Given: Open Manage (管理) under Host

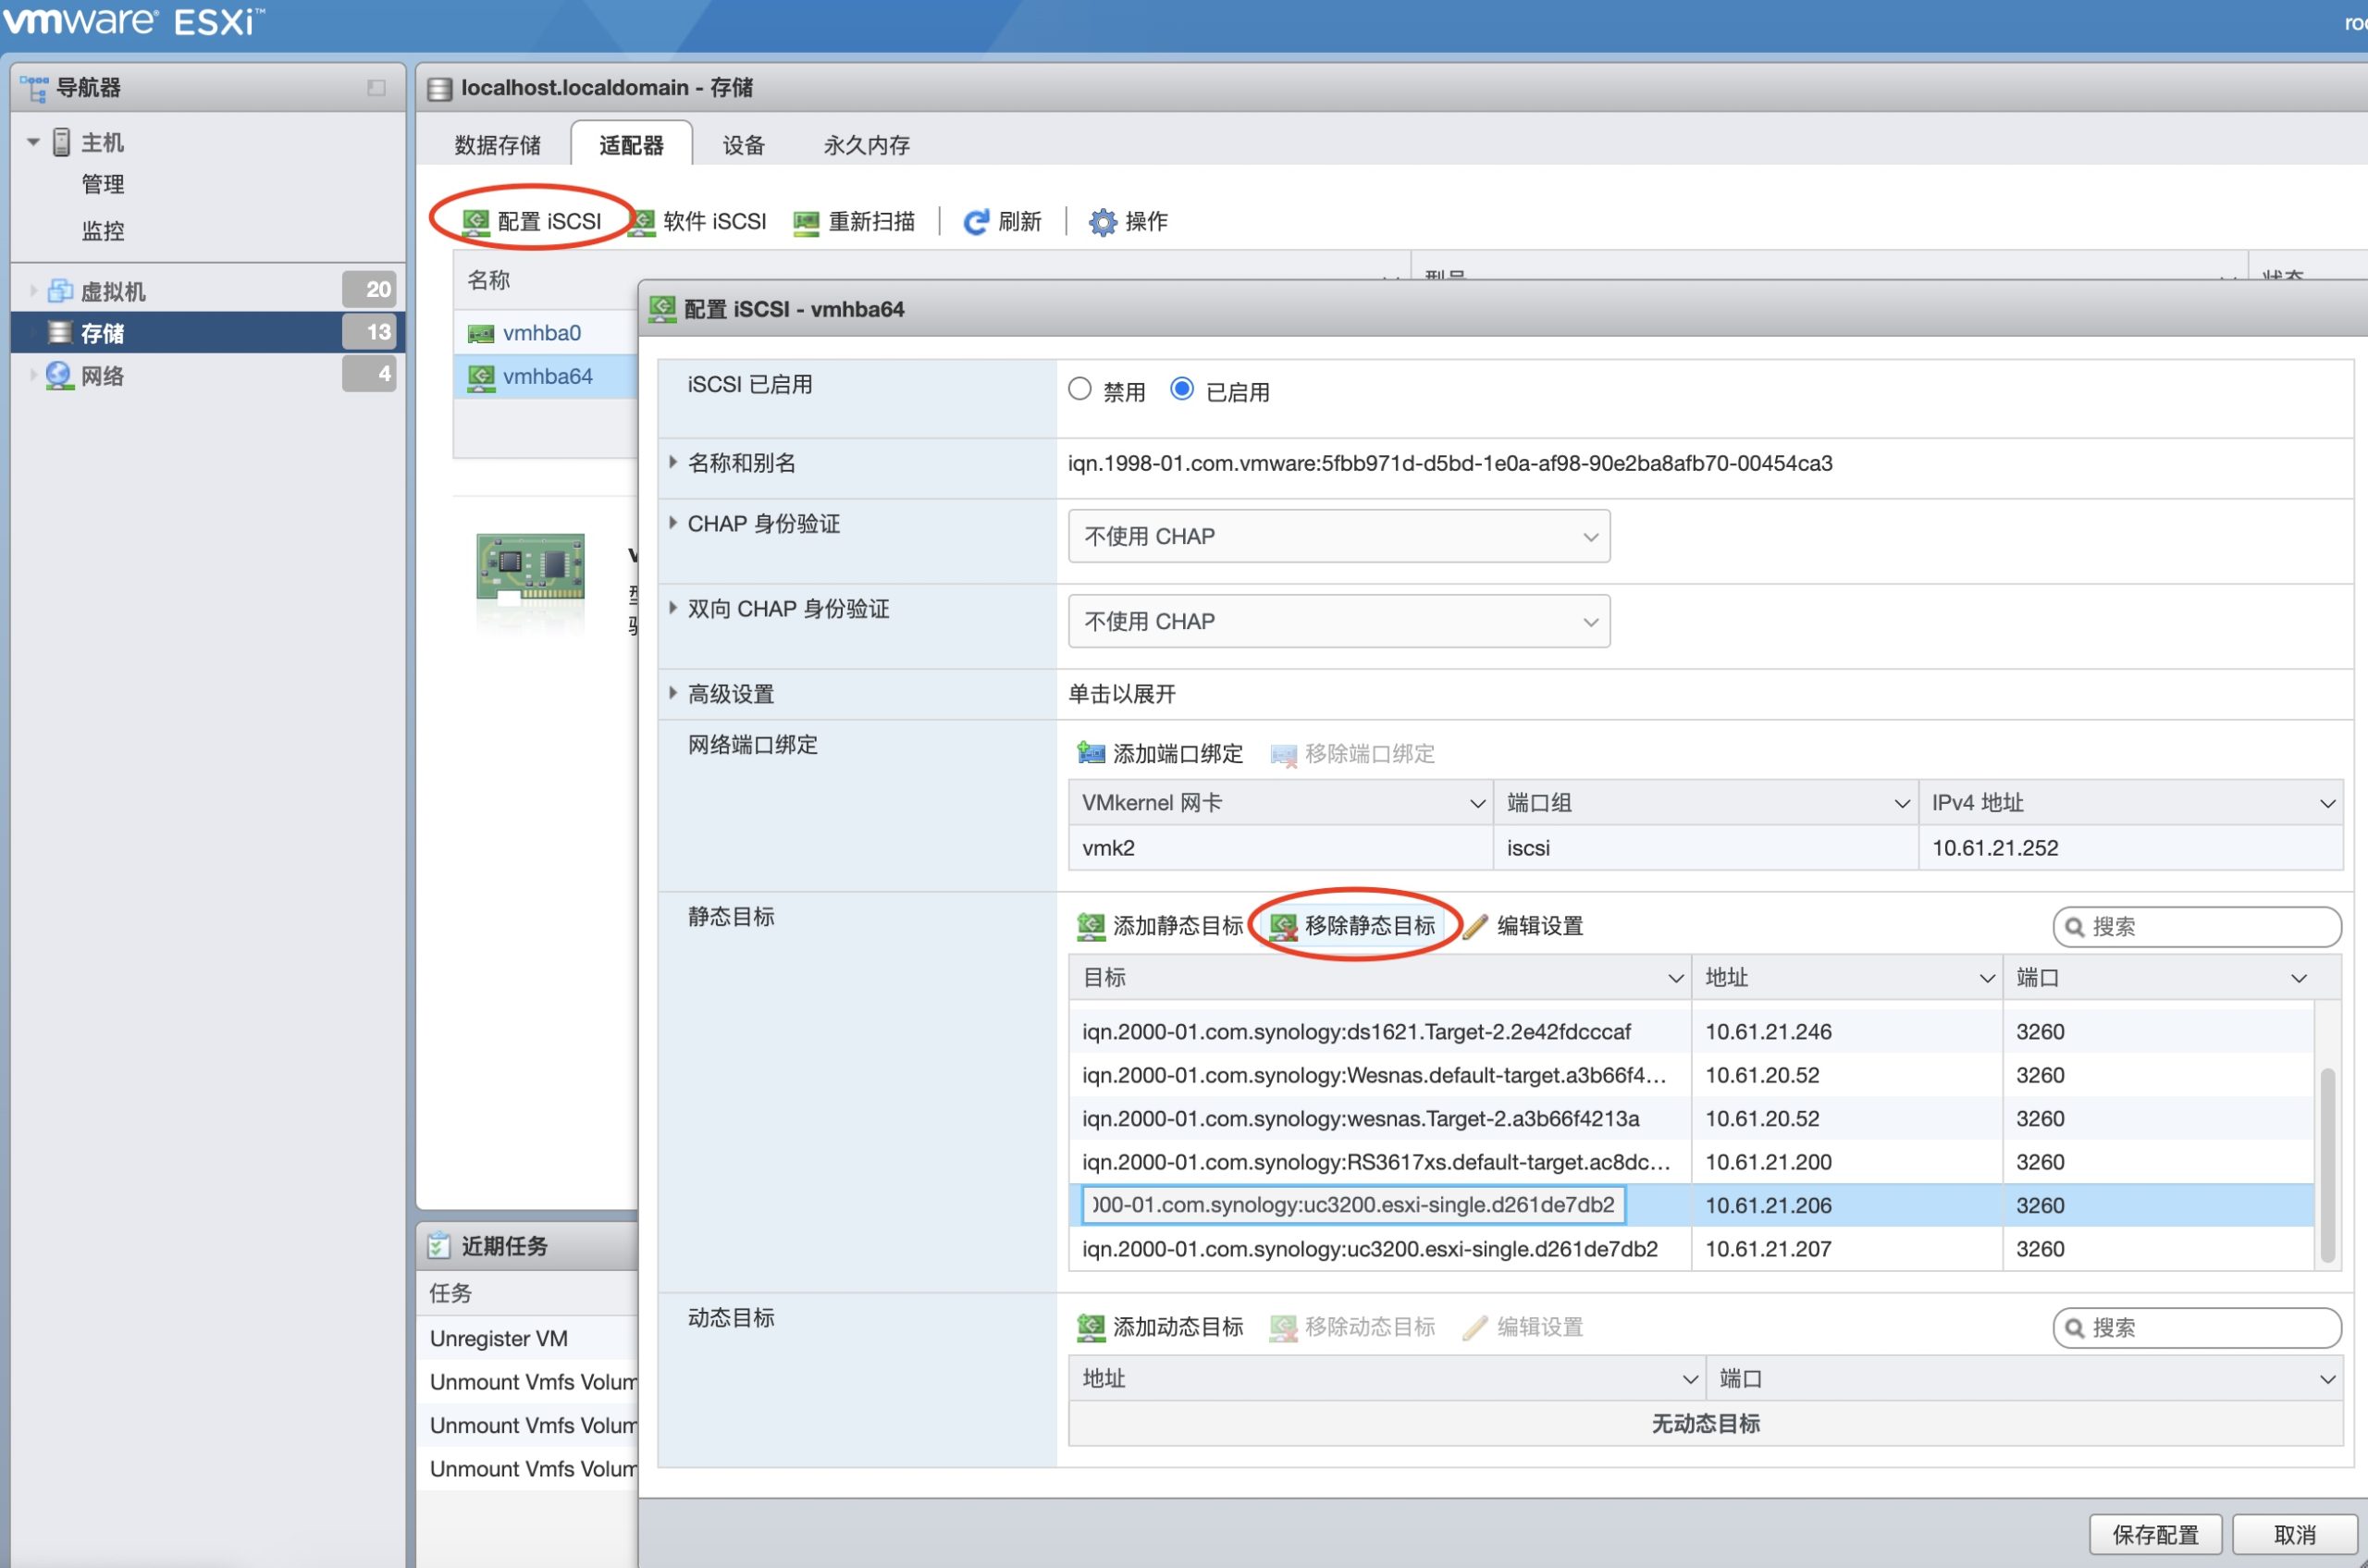Looking at the screenshot, I should [x=103, y=184].
